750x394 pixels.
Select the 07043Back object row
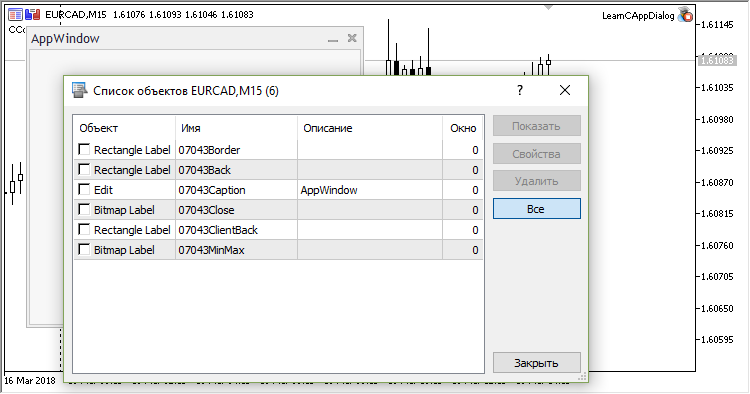[x=278, y=170]
